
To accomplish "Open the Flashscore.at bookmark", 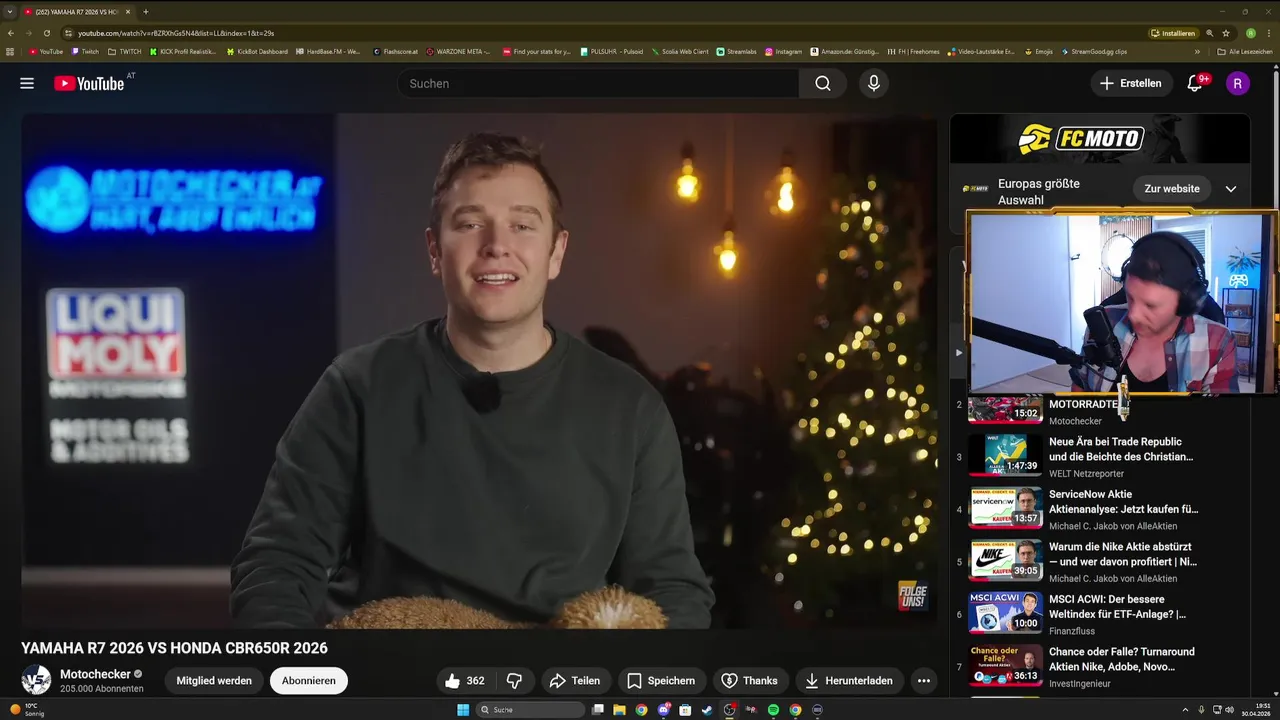I will pos(395,51).
